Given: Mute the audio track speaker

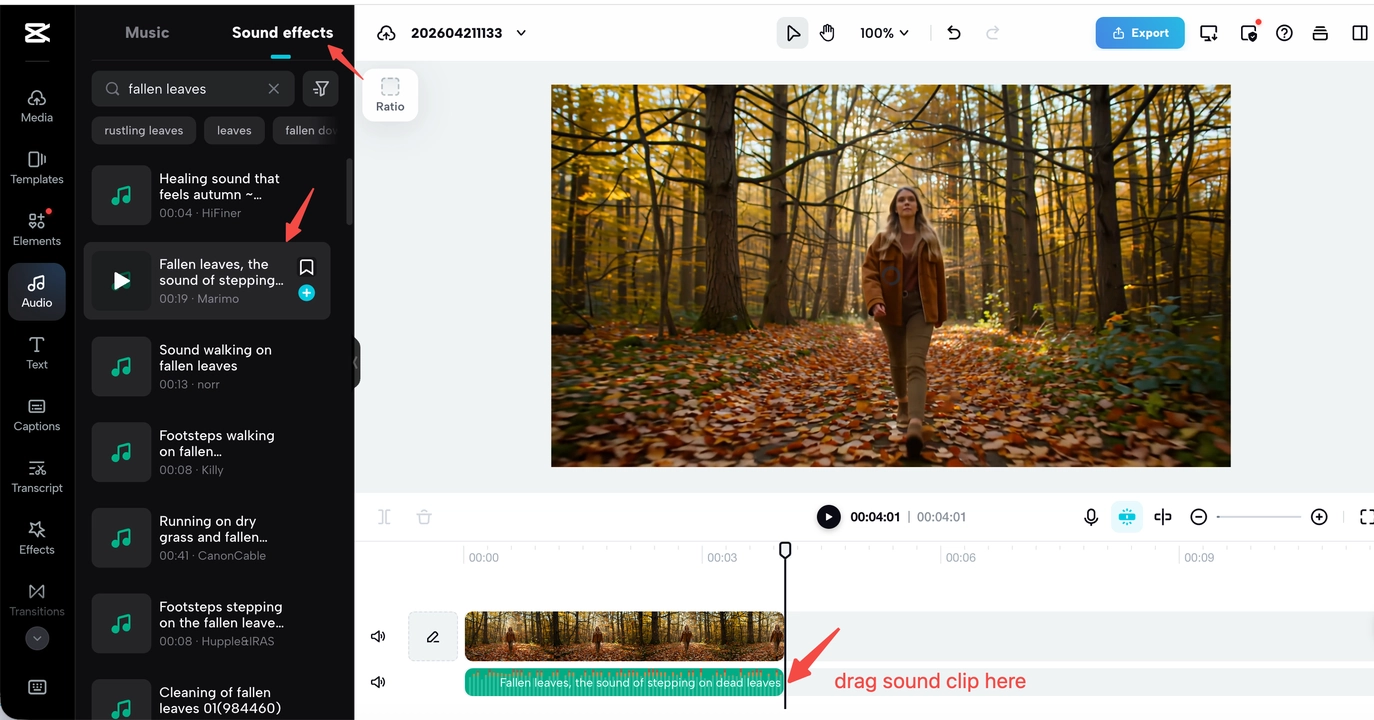Looking at the screenshot, I should [378, 682].
